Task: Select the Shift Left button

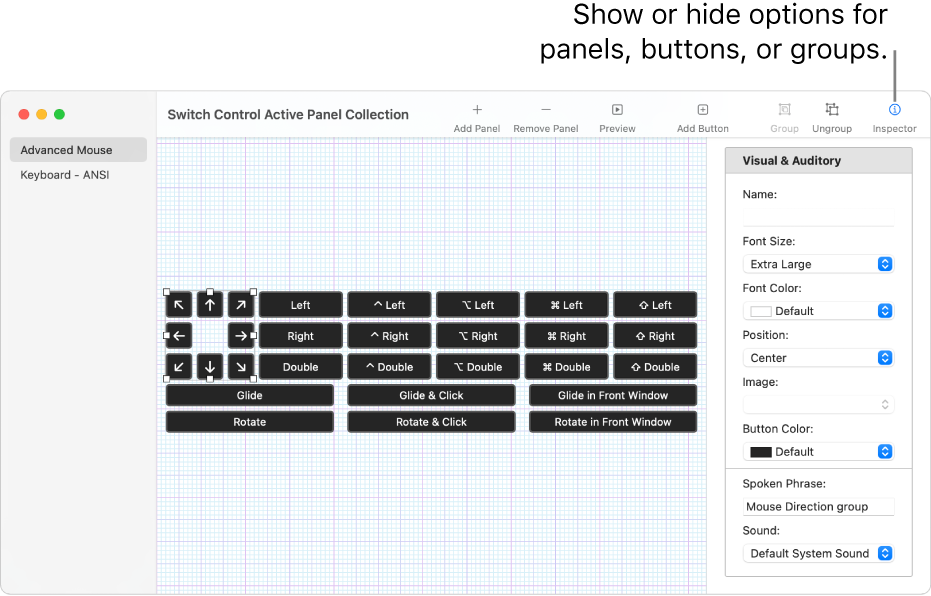Action: pos(655,305)
